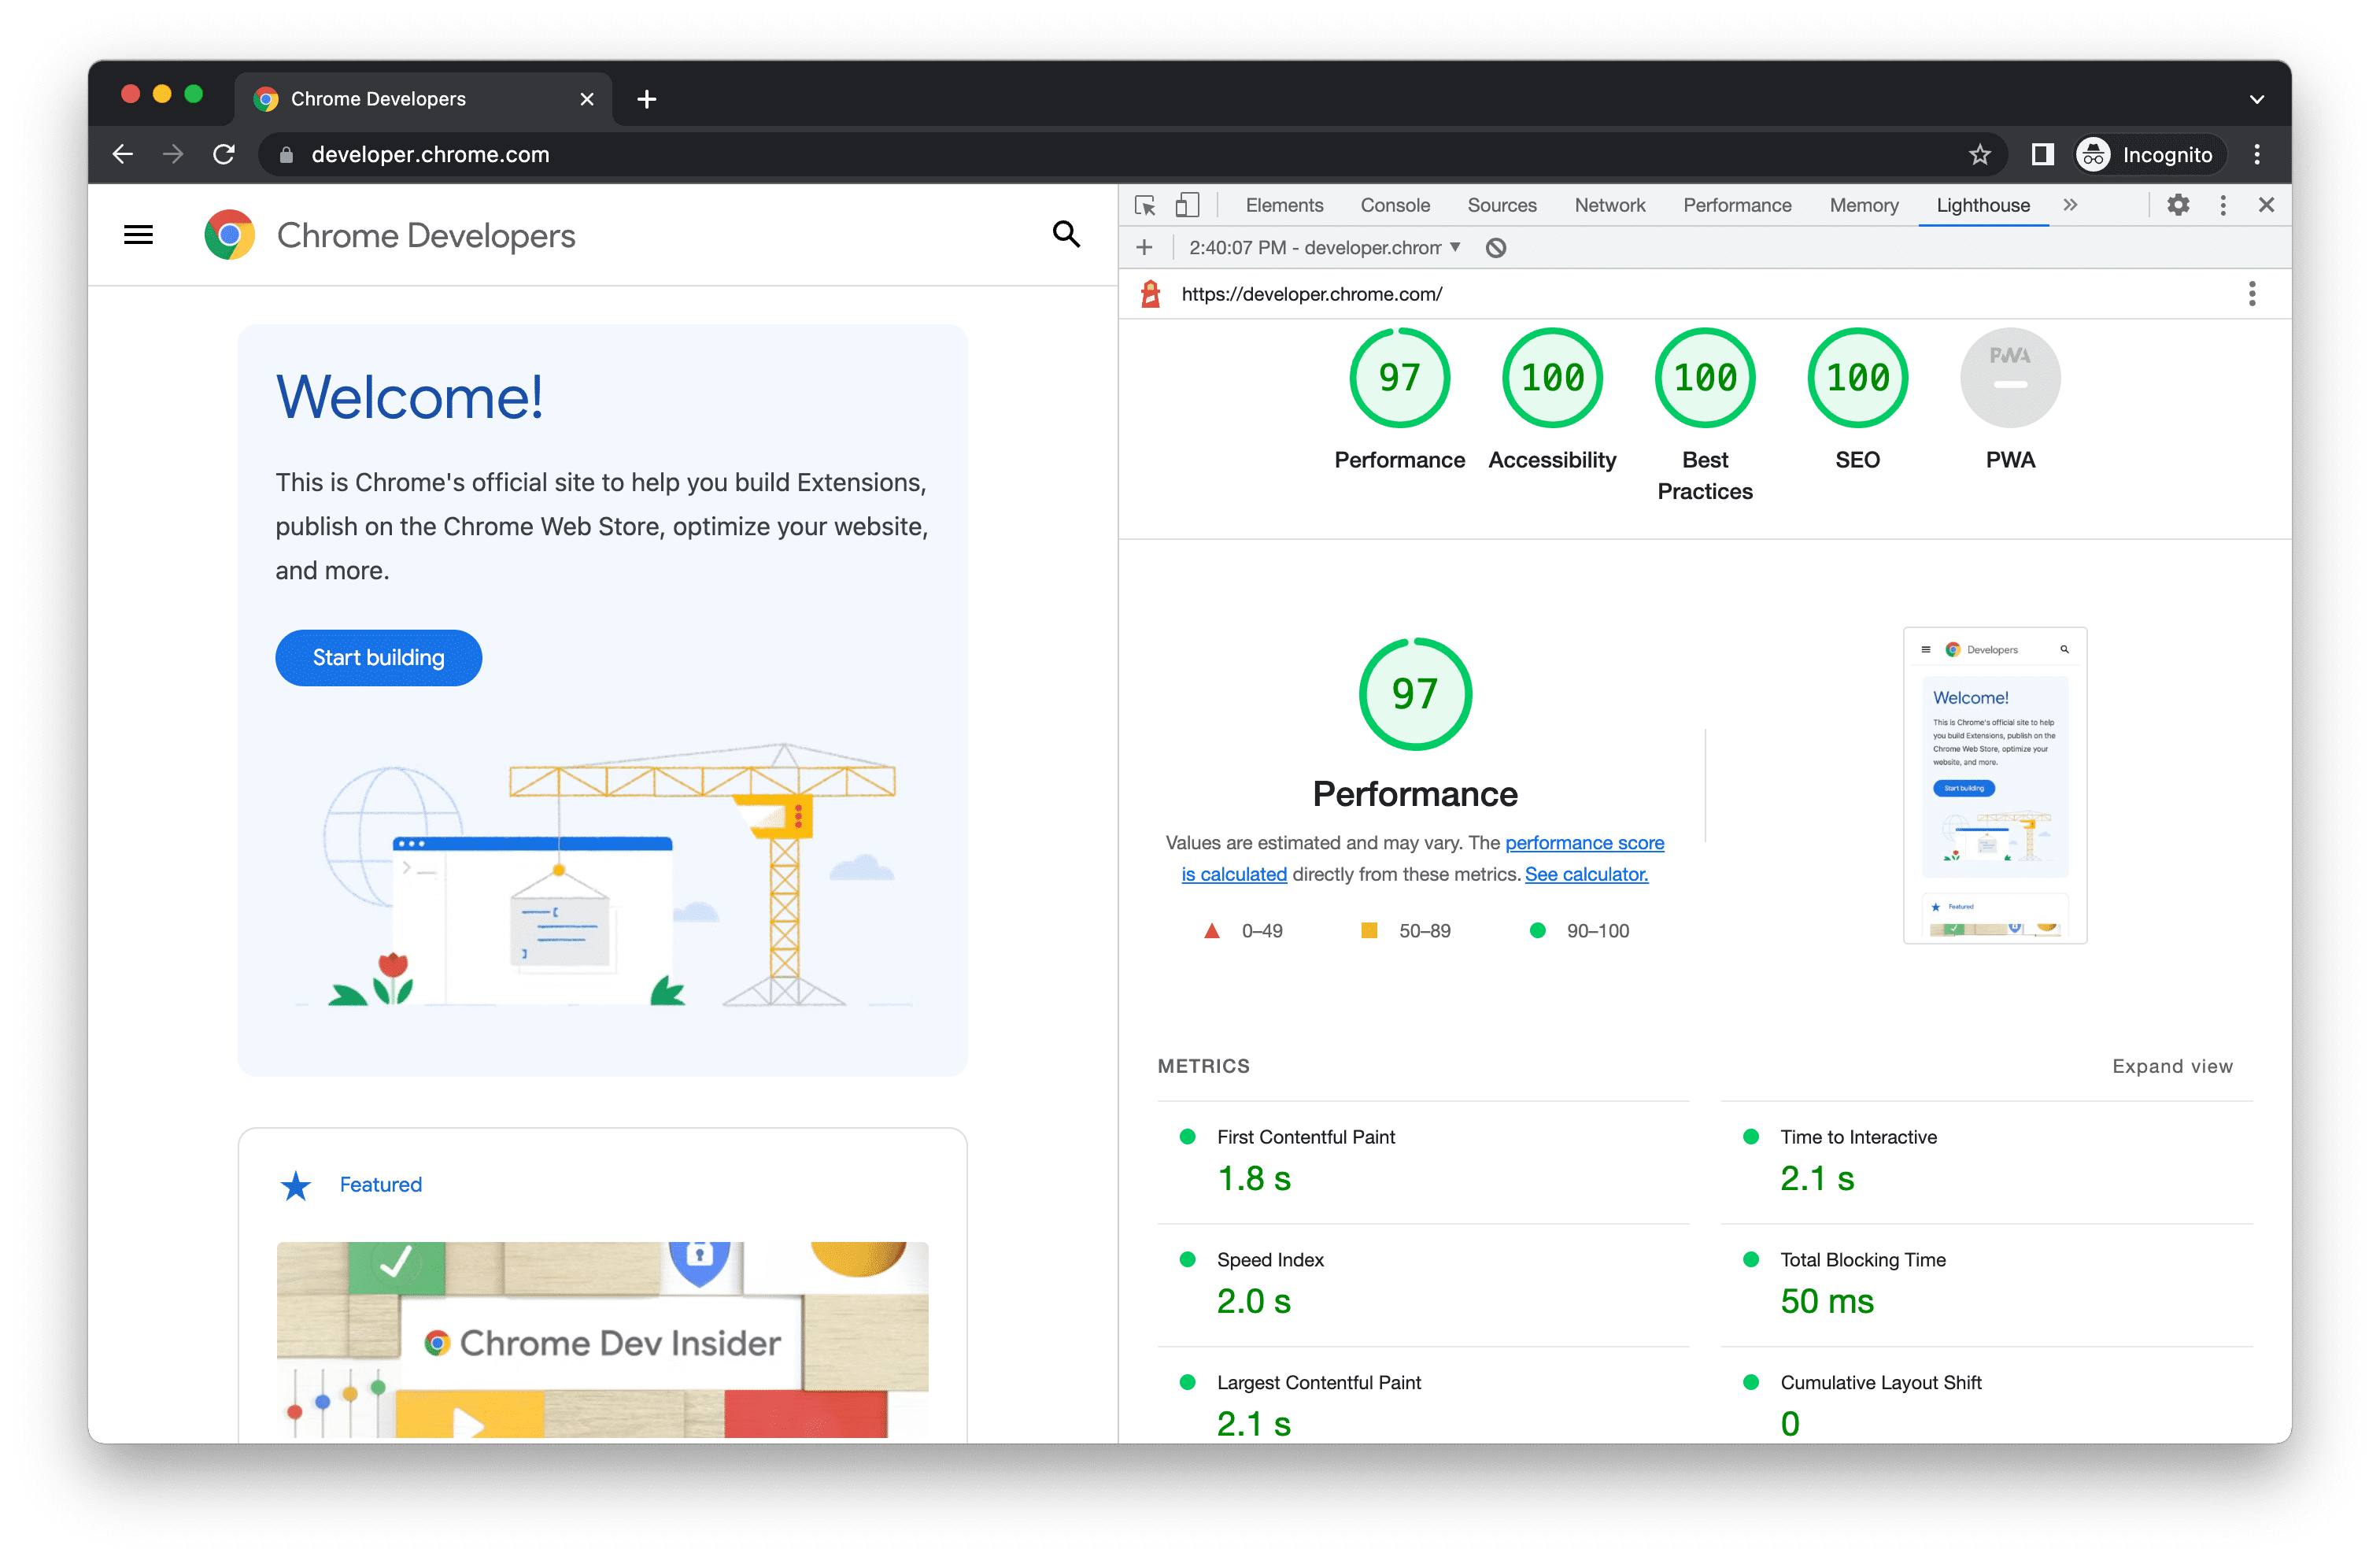Click the DevTools more options icon
Viewport: 2380px width, 1560px height.
[x=2222, y=204]
